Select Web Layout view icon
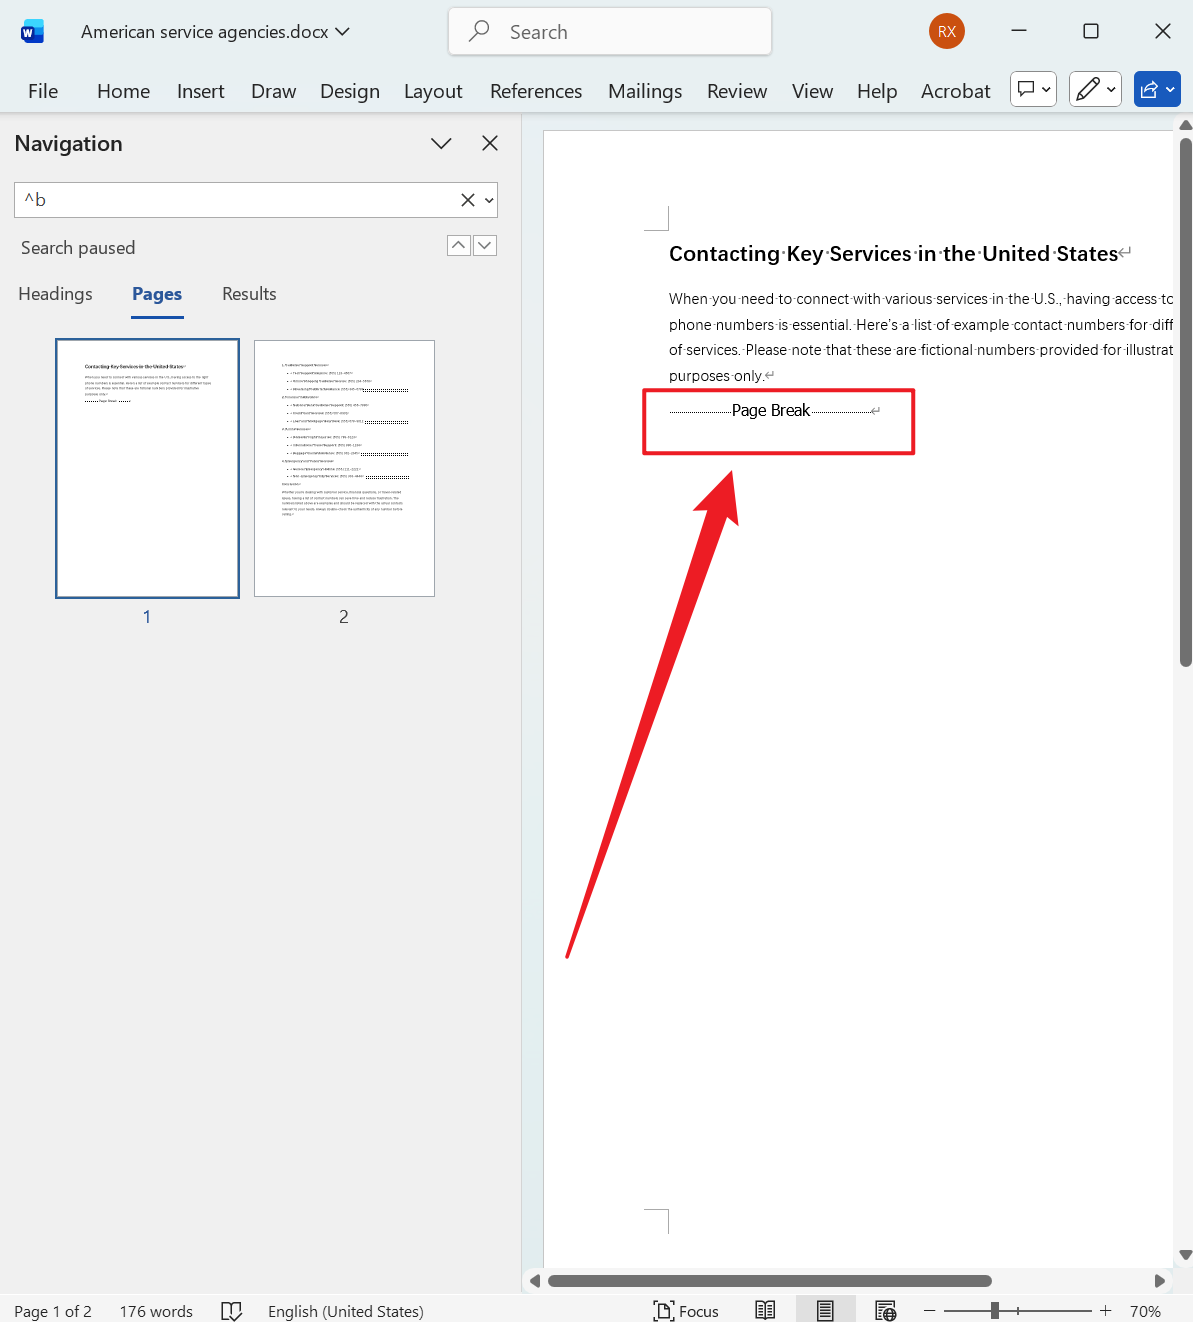 [885, 1309]
